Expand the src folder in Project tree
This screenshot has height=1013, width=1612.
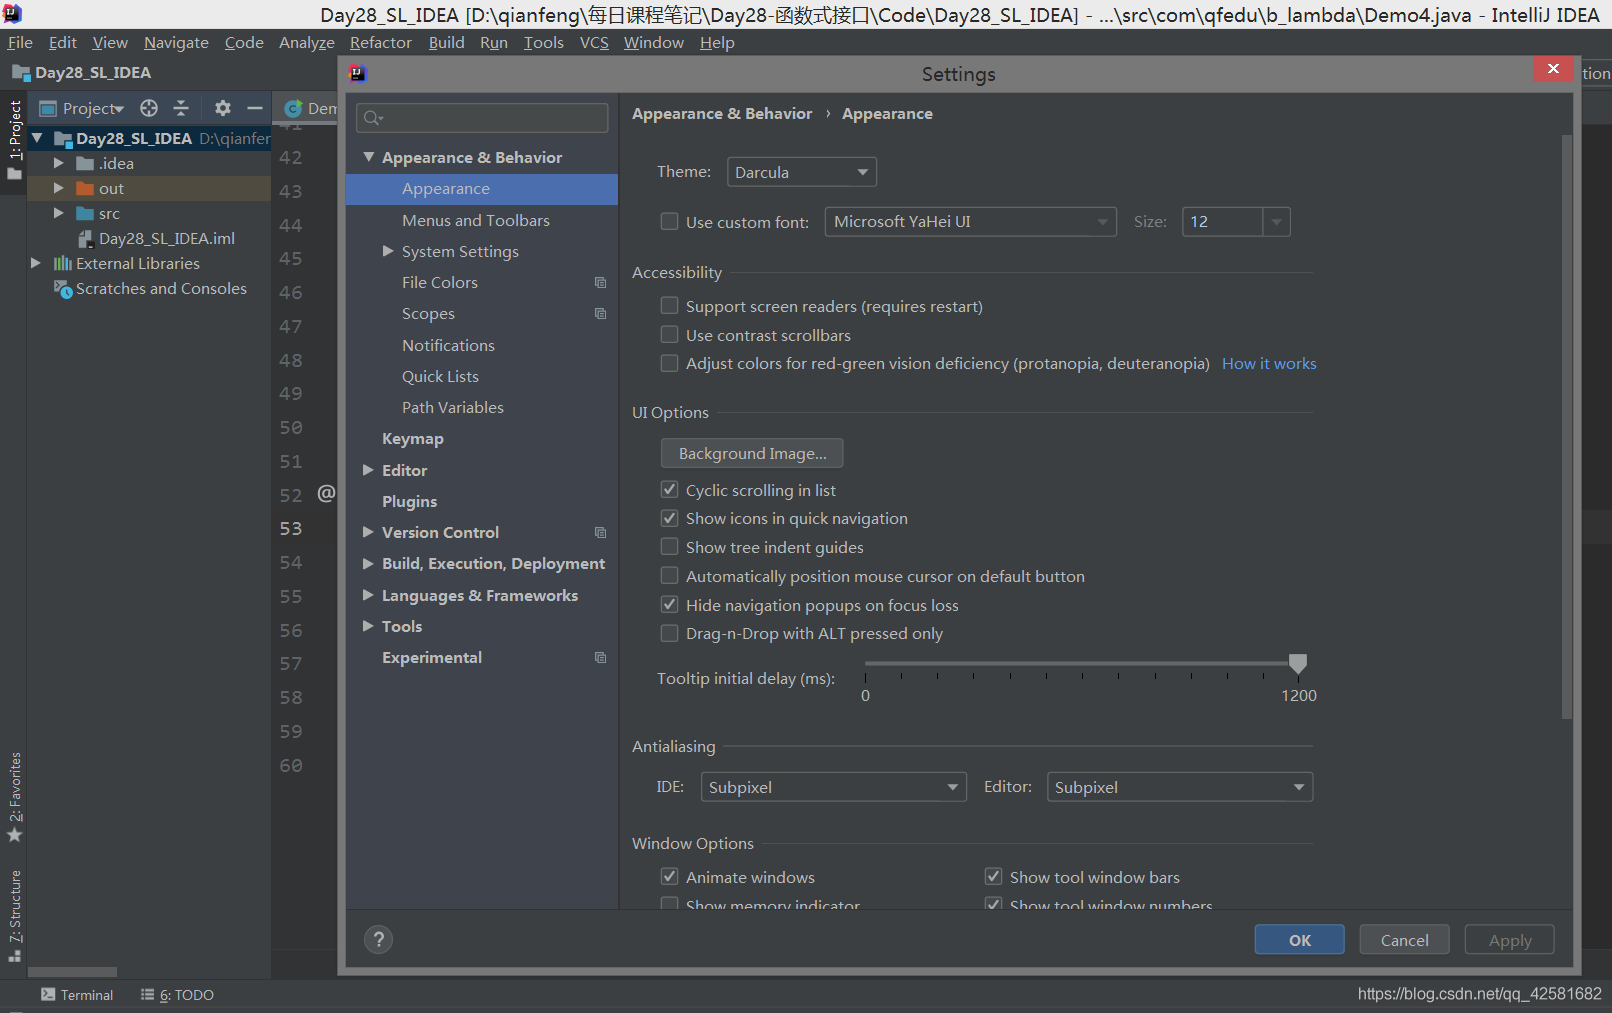tap(59, 214)
